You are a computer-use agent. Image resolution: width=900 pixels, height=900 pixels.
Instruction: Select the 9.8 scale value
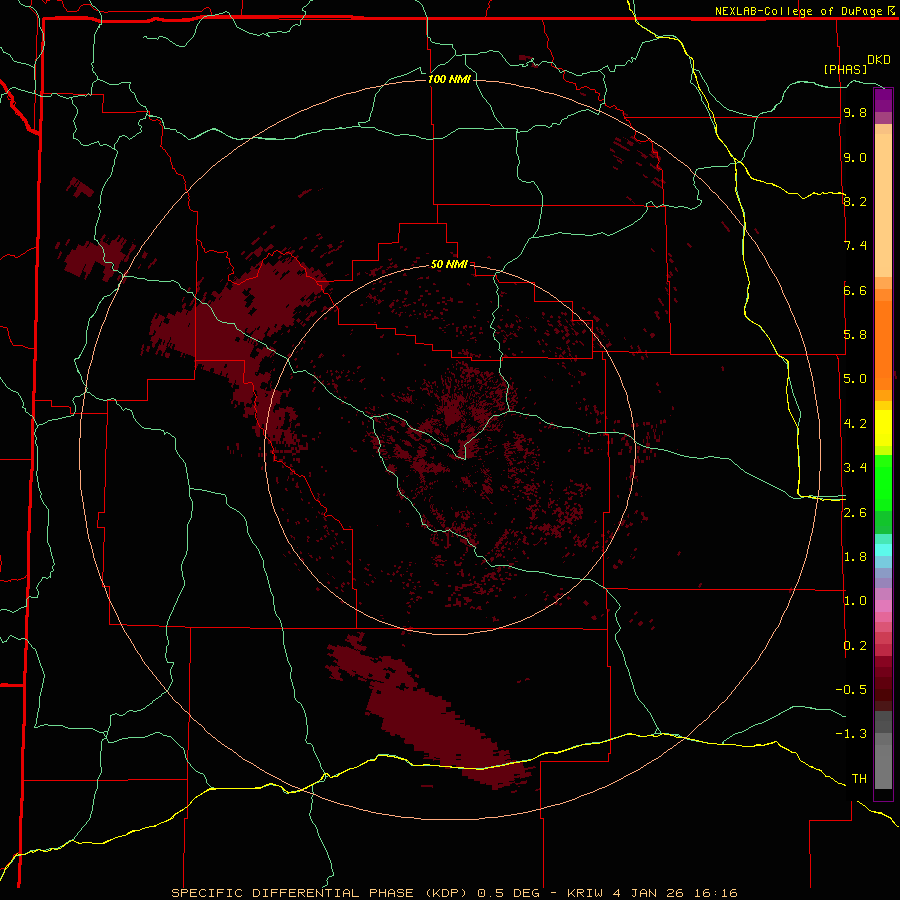pos(855,113)
